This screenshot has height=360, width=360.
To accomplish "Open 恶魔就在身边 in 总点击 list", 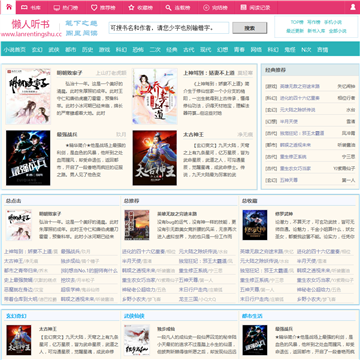I will (18, 290).
